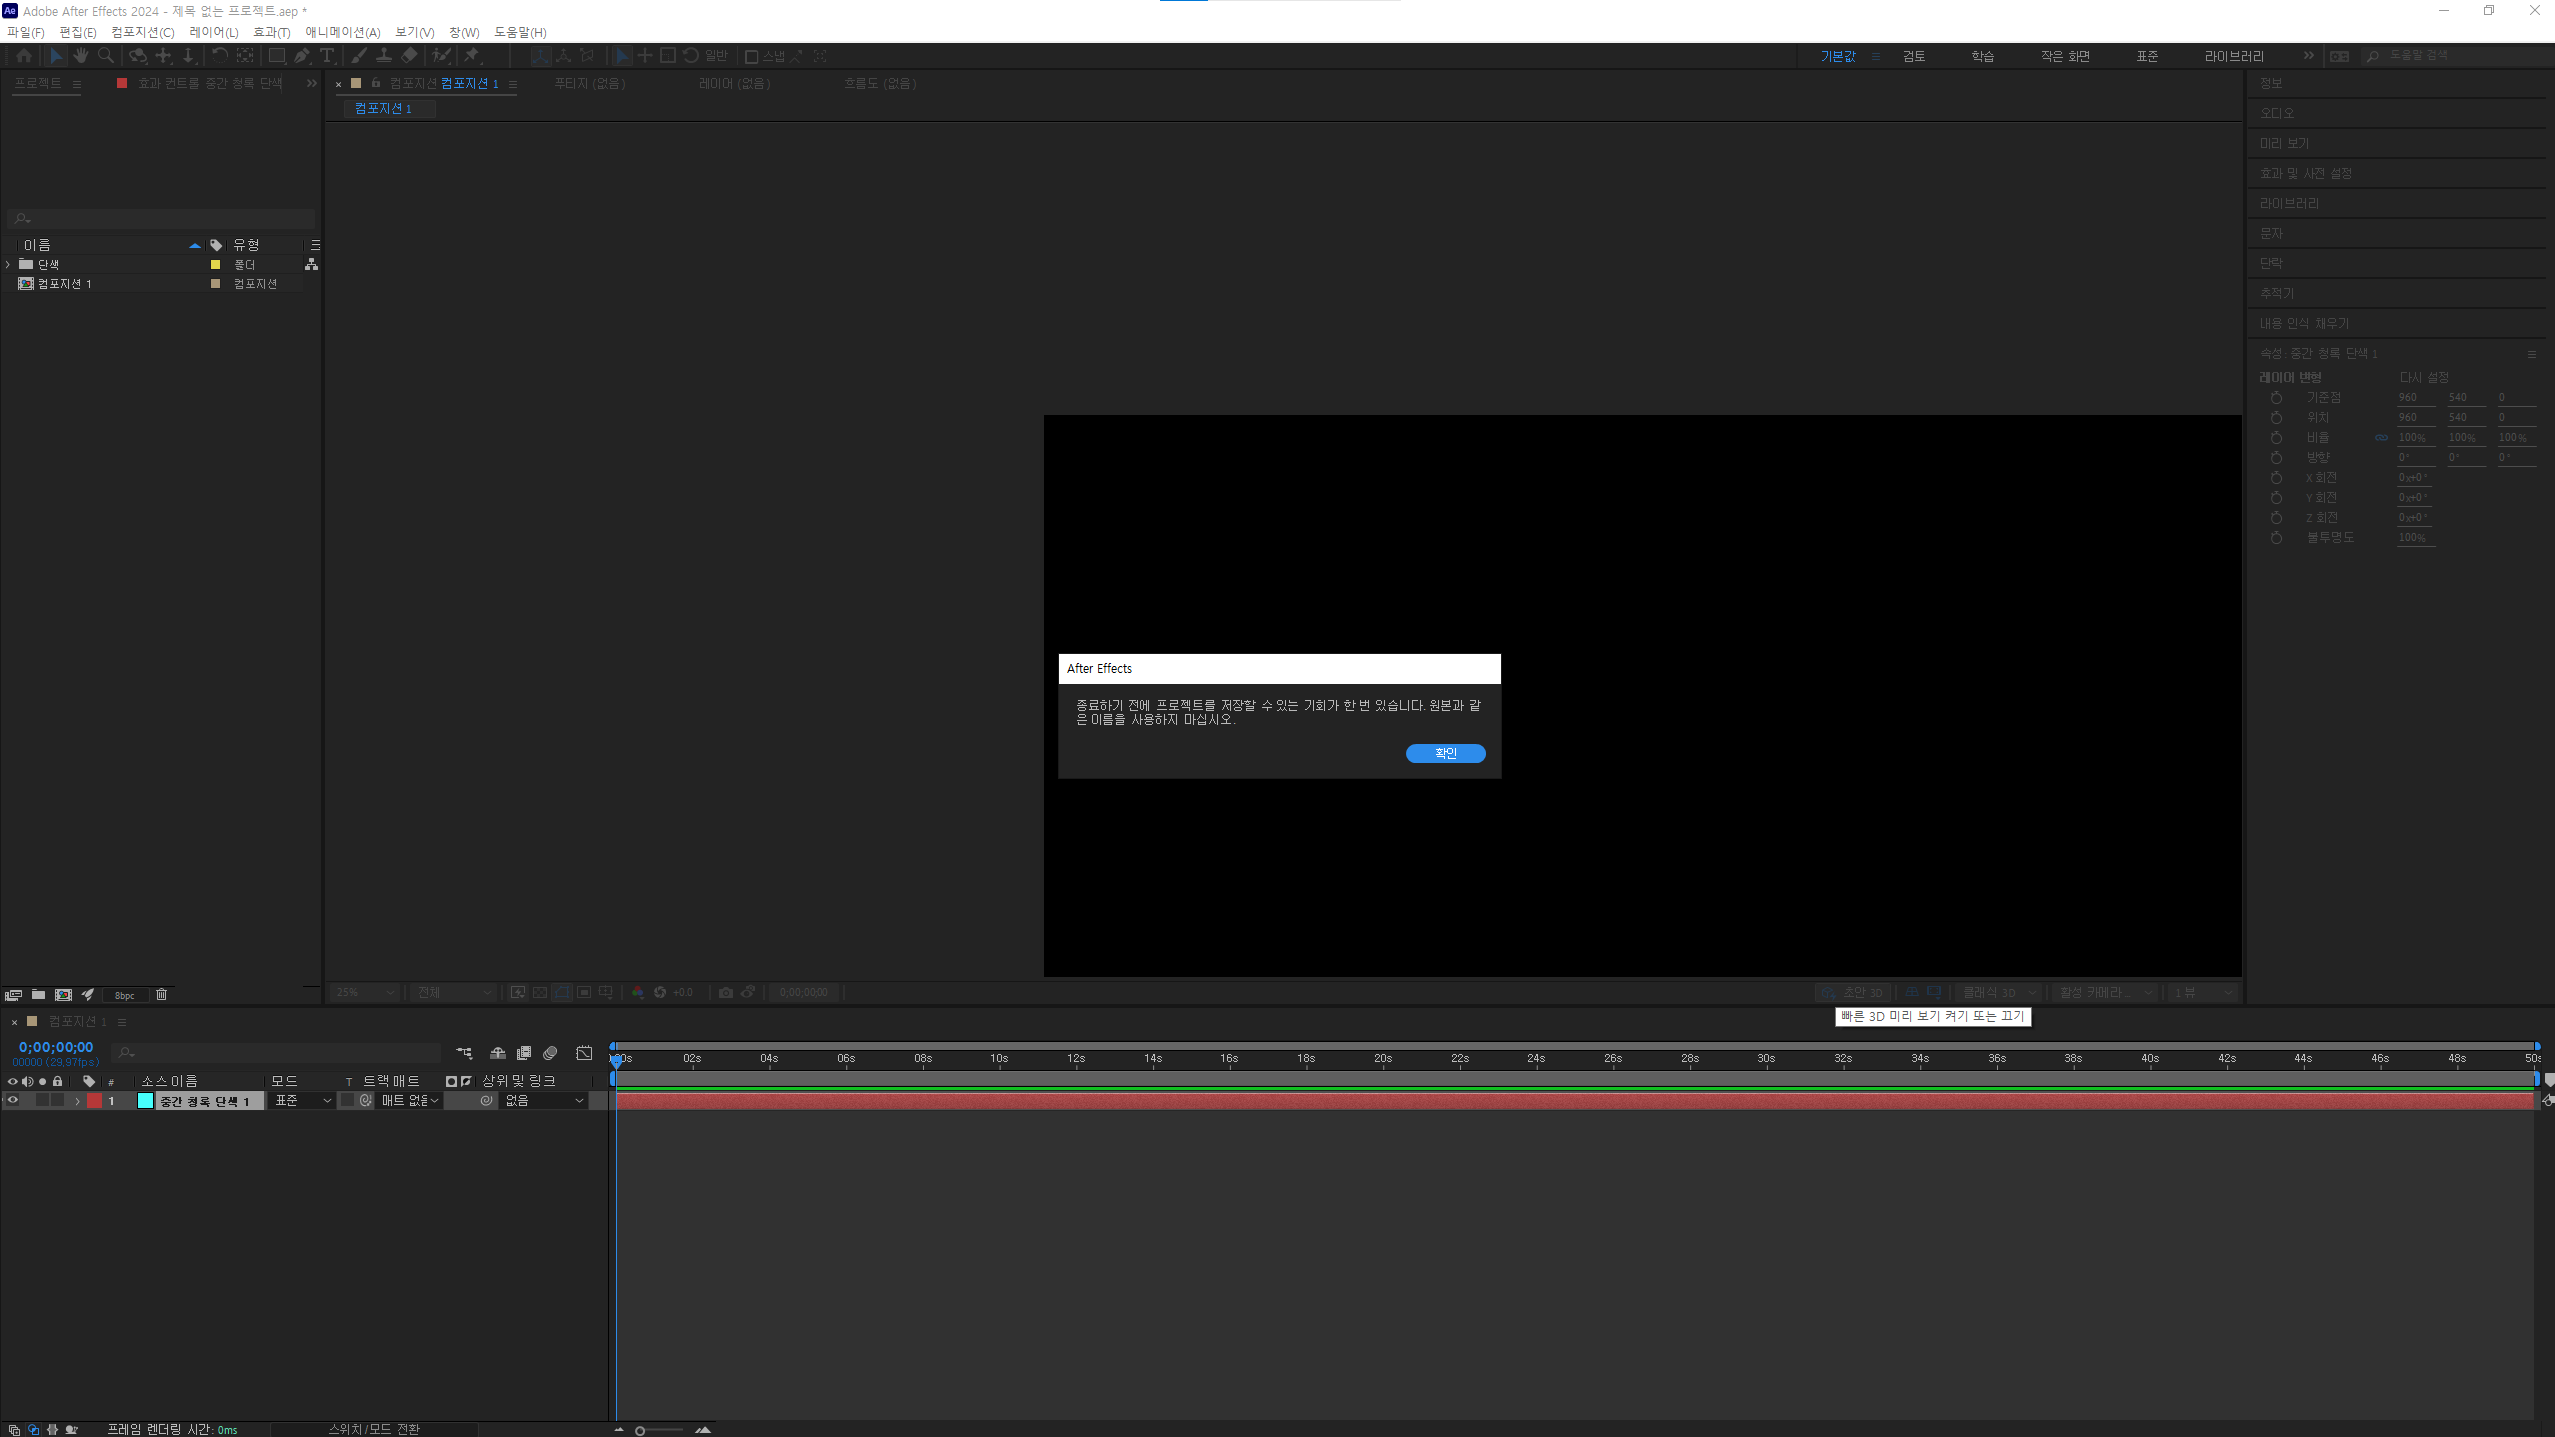Click the Motion Blur enable icon in the timeline
This screenshot has height=1437, width=2555.
[x=550, y=1053]
